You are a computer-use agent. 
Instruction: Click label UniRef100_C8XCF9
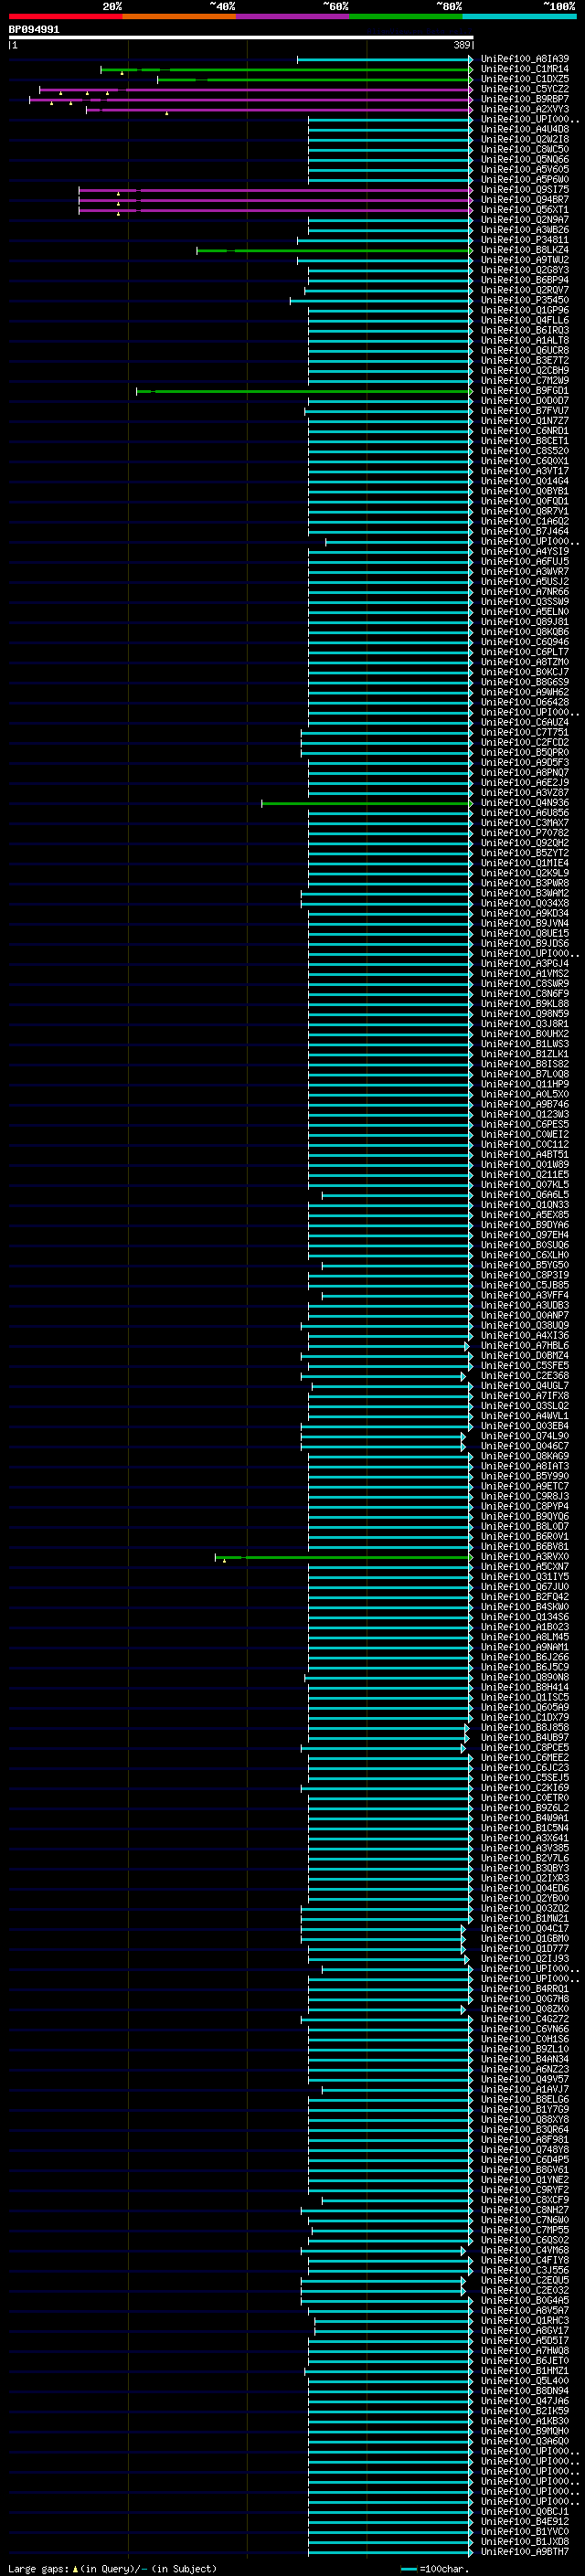pos(525,2200)
